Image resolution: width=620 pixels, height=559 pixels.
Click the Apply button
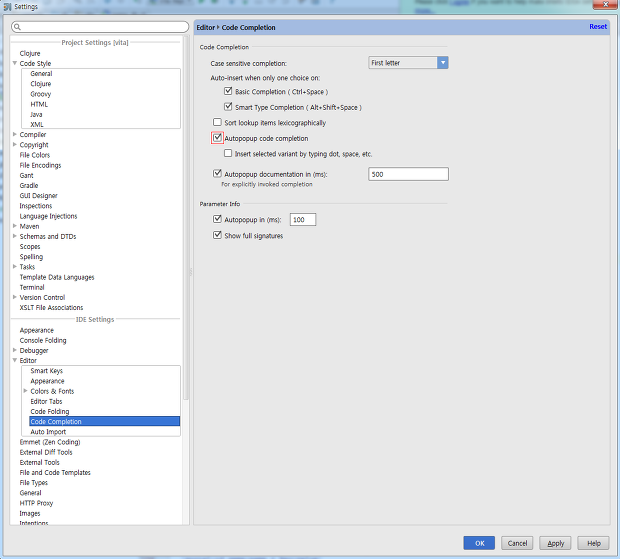click(x=555, y=543)
